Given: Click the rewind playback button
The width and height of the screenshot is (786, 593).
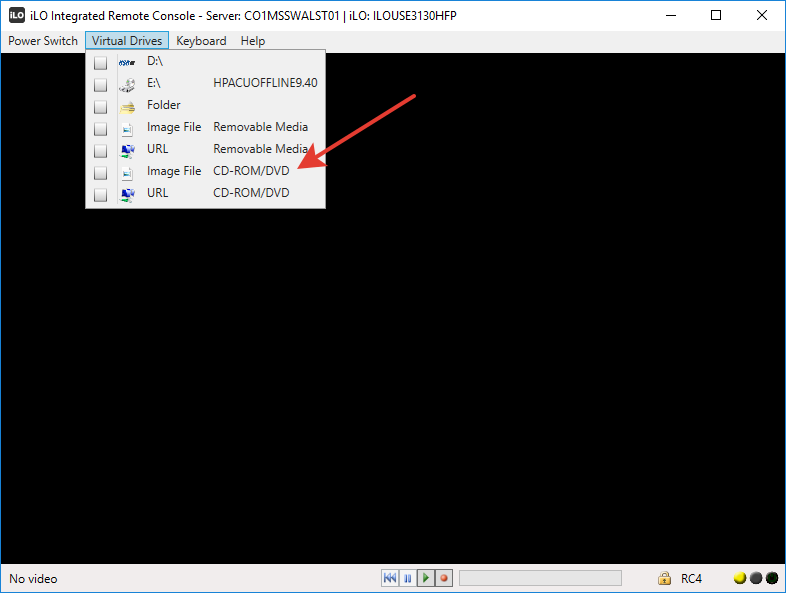Looking at the screenshot, I should click(389, 578).
